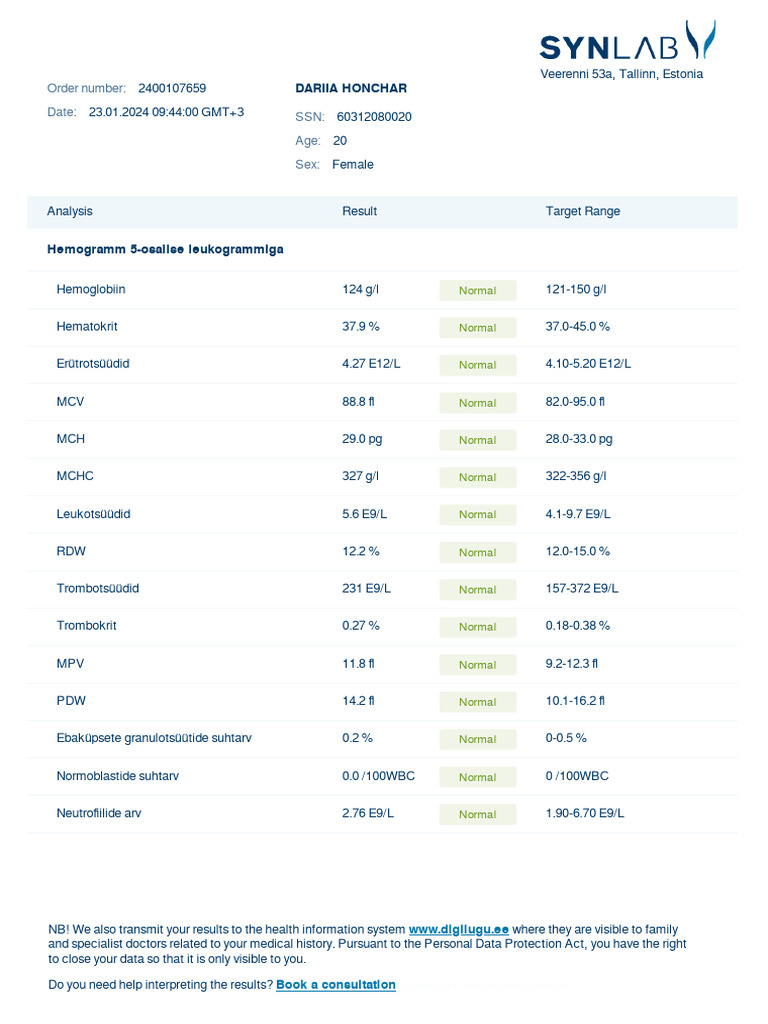
Task: Click the Target Range column header
Action: click(582, 211)
